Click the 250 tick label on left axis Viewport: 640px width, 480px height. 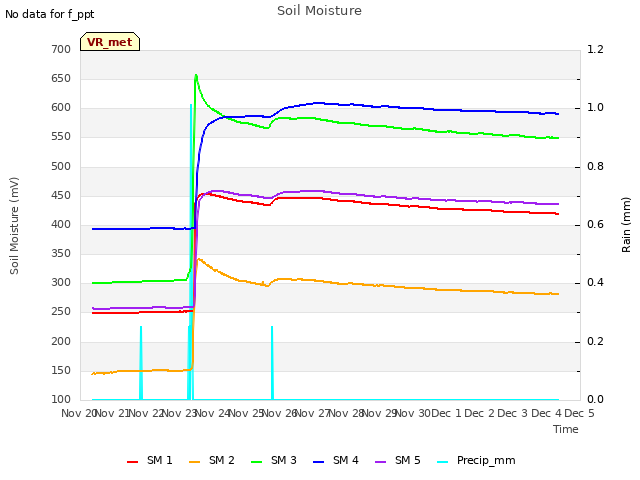click(61, 311)
